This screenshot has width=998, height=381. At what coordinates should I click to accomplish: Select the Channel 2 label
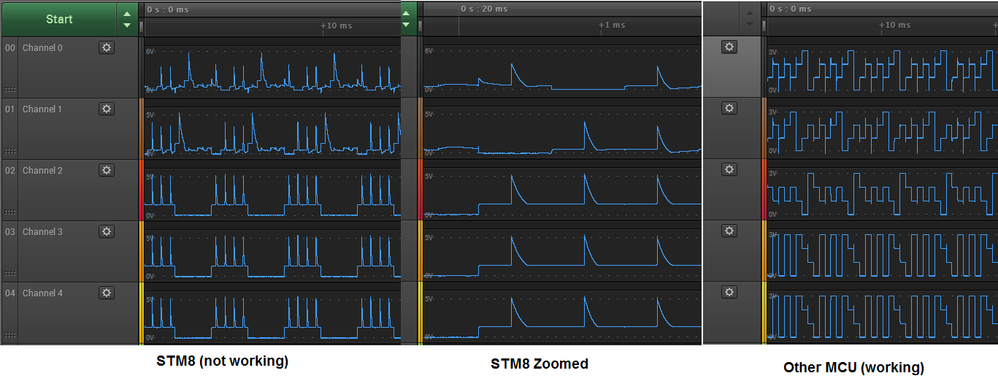(43, 170)
